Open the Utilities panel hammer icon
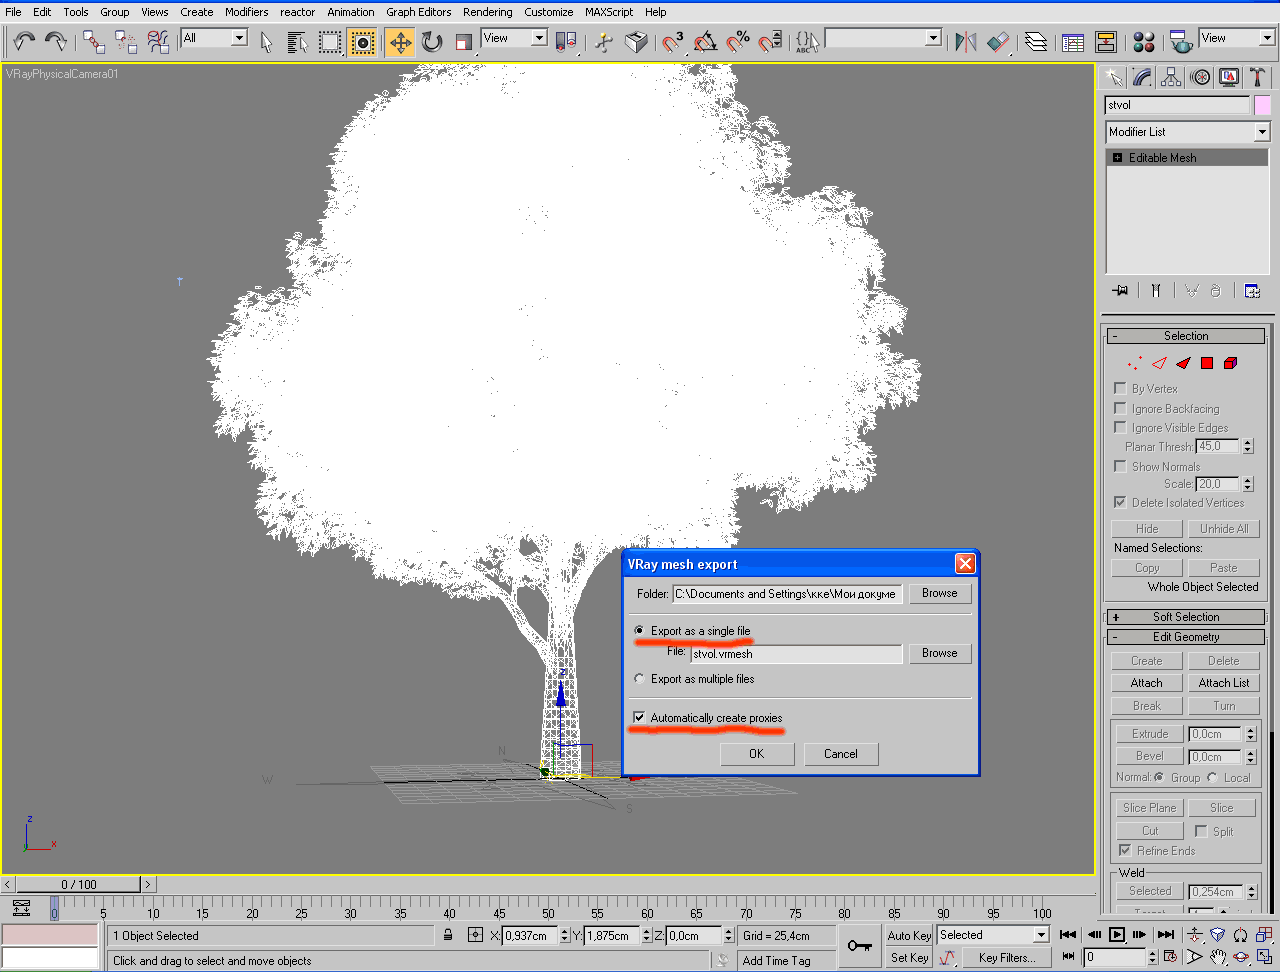 (x=1257, y=77)
